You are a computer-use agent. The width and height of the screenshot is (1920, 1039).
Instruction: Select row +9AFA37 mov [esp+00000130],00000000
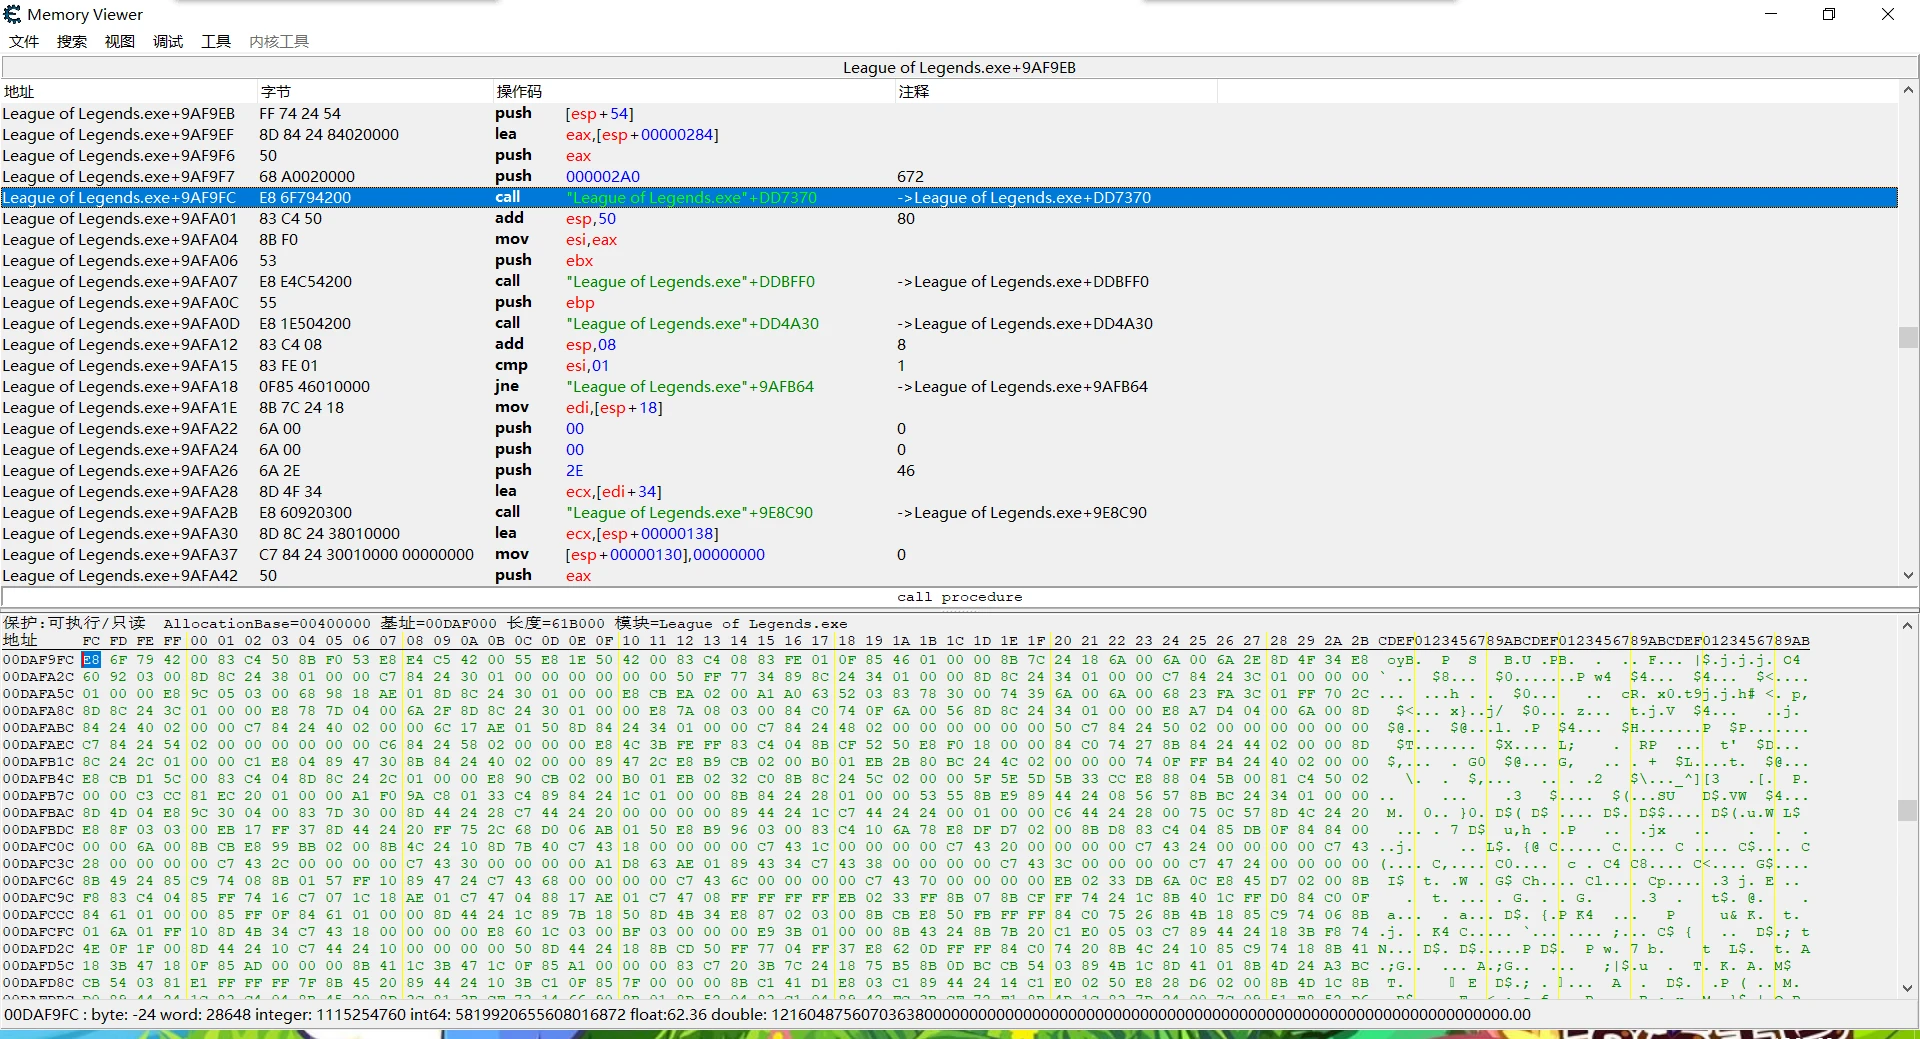click(949, 554)
